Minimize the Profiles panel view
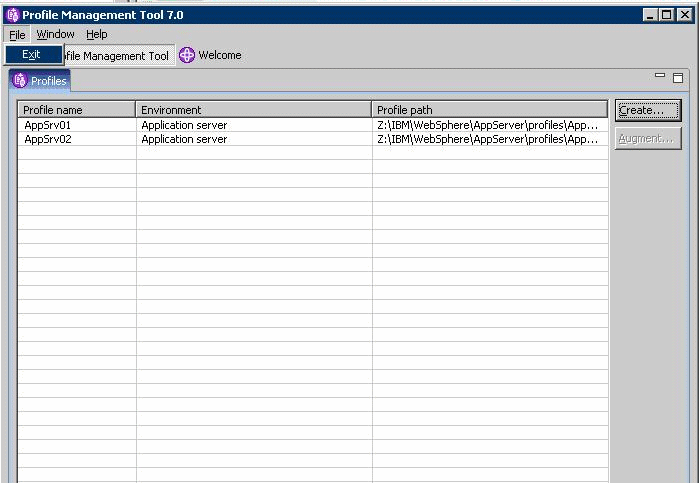 click(x=660, y=76)
